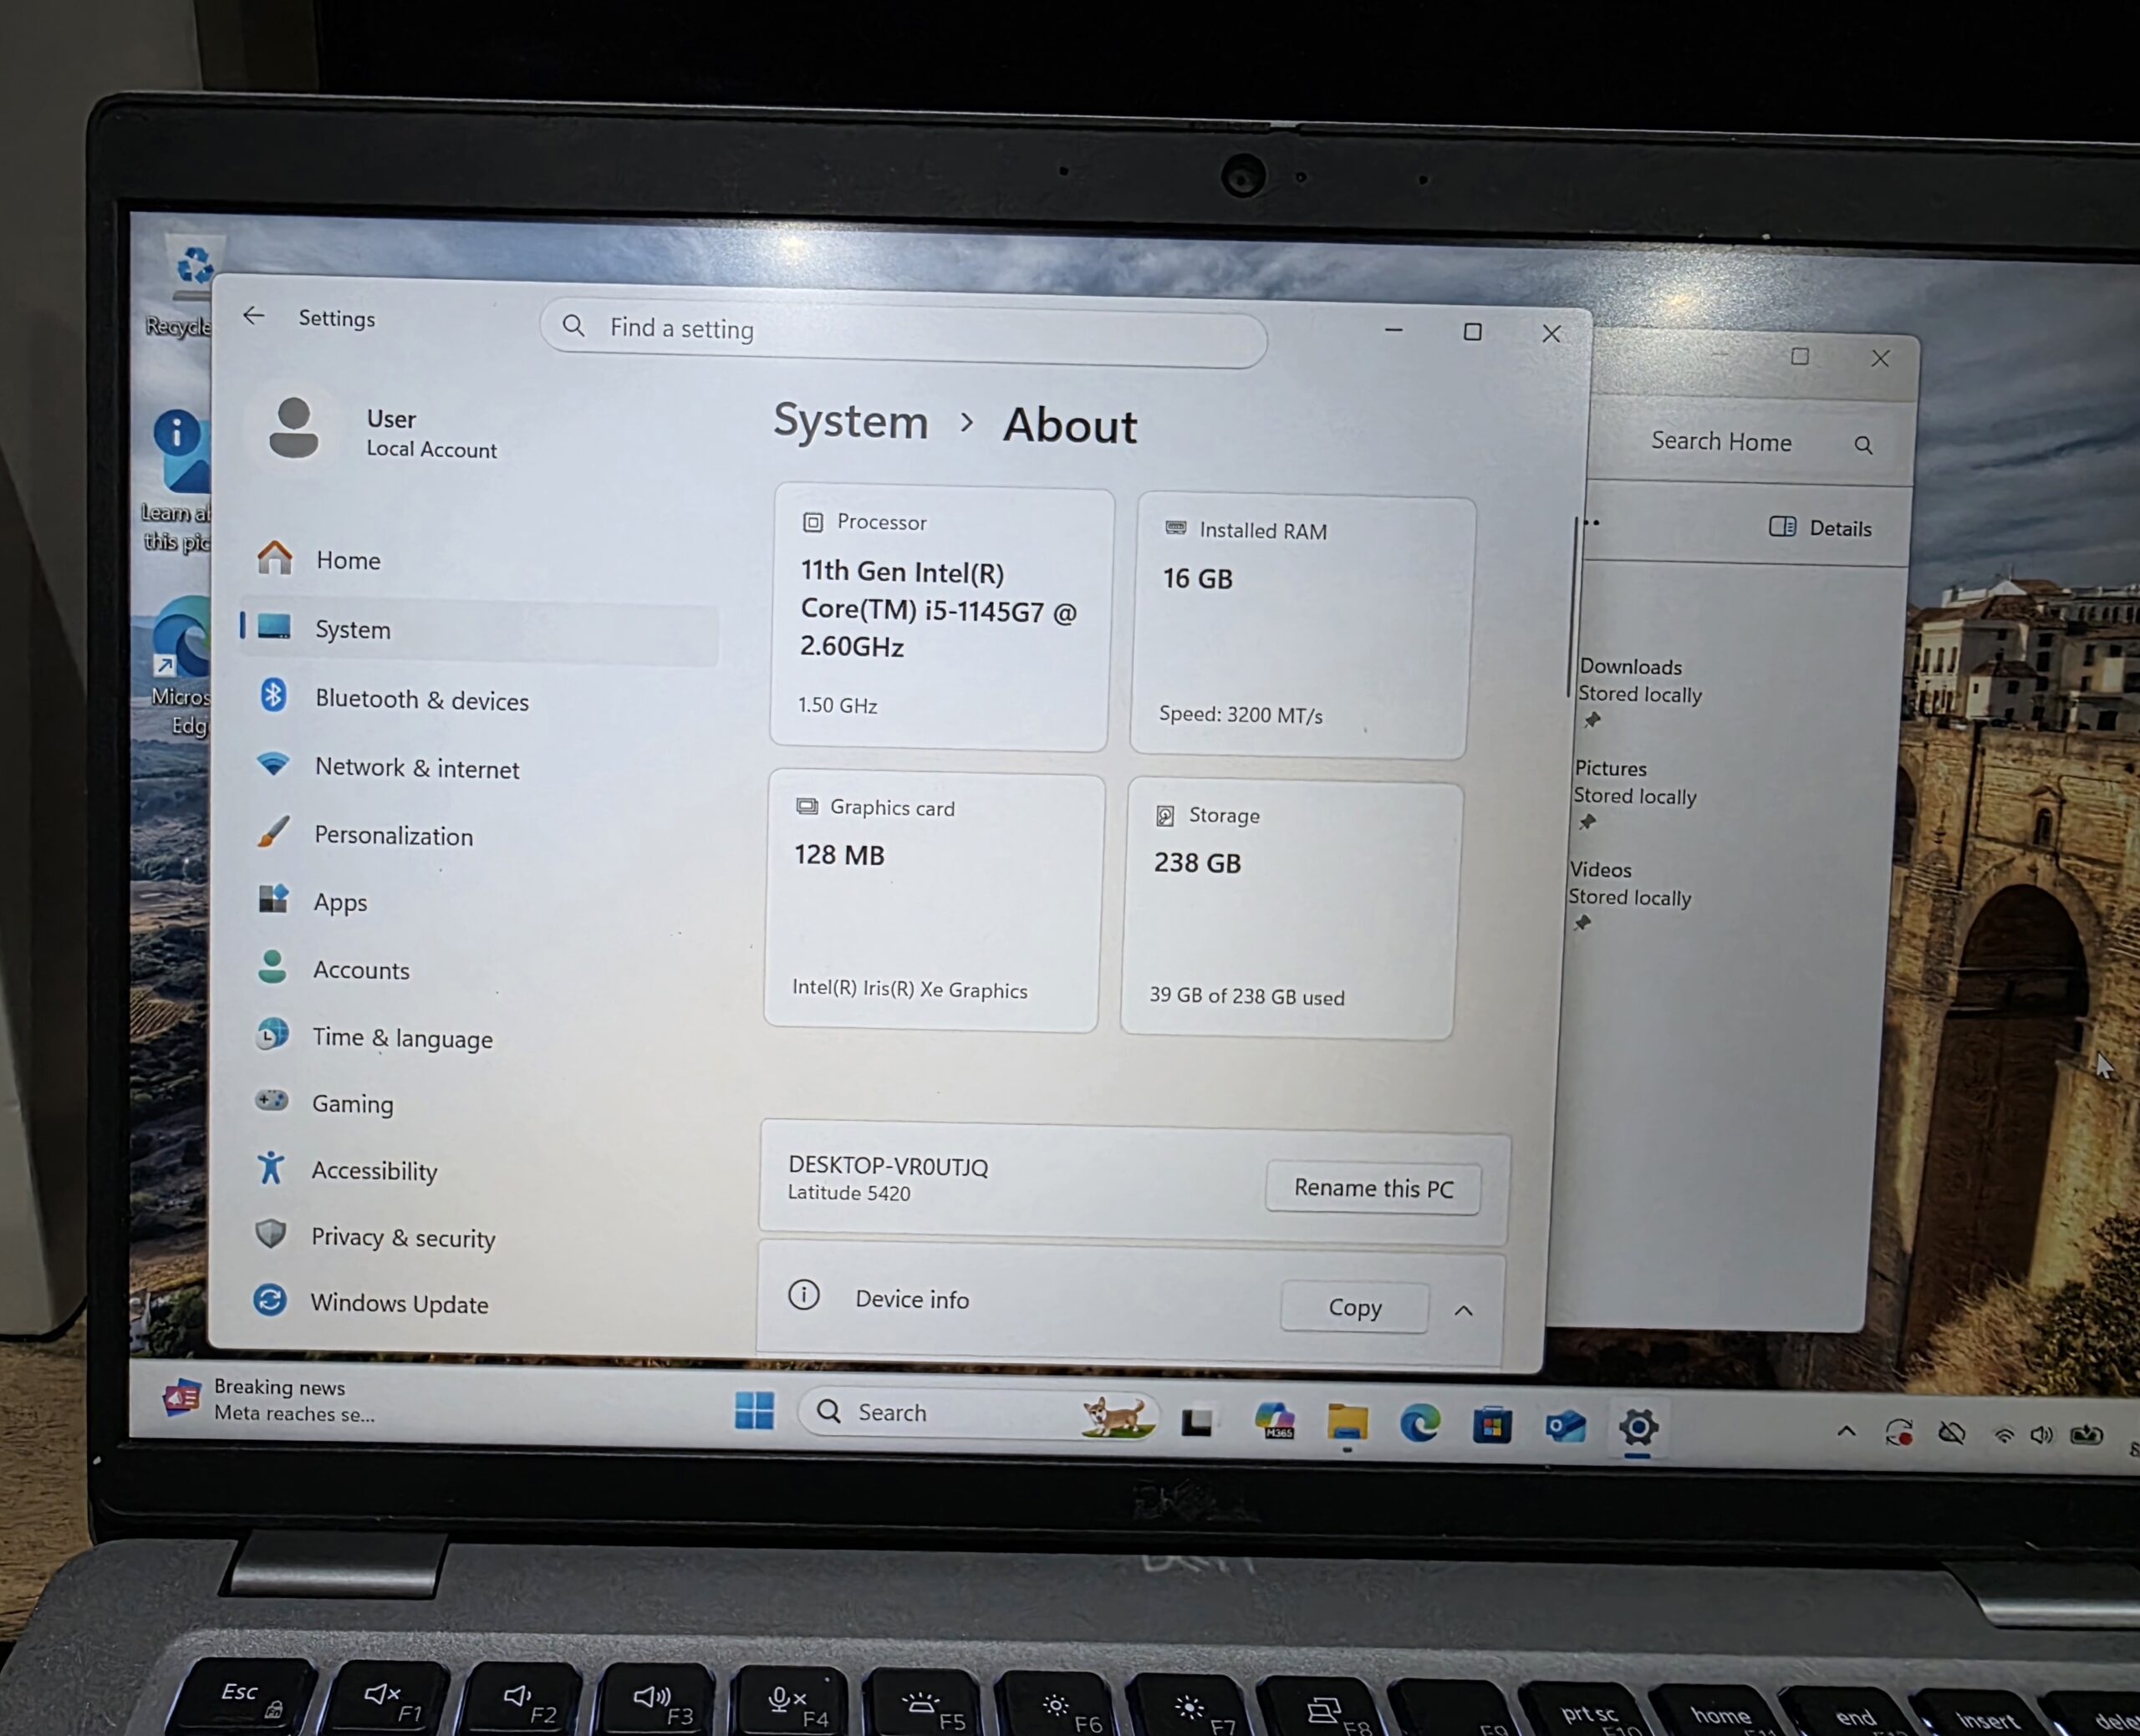This screenshot has width=2140, height=1736.
Task: Copy the Device info
Action: coord(1354,1307)
